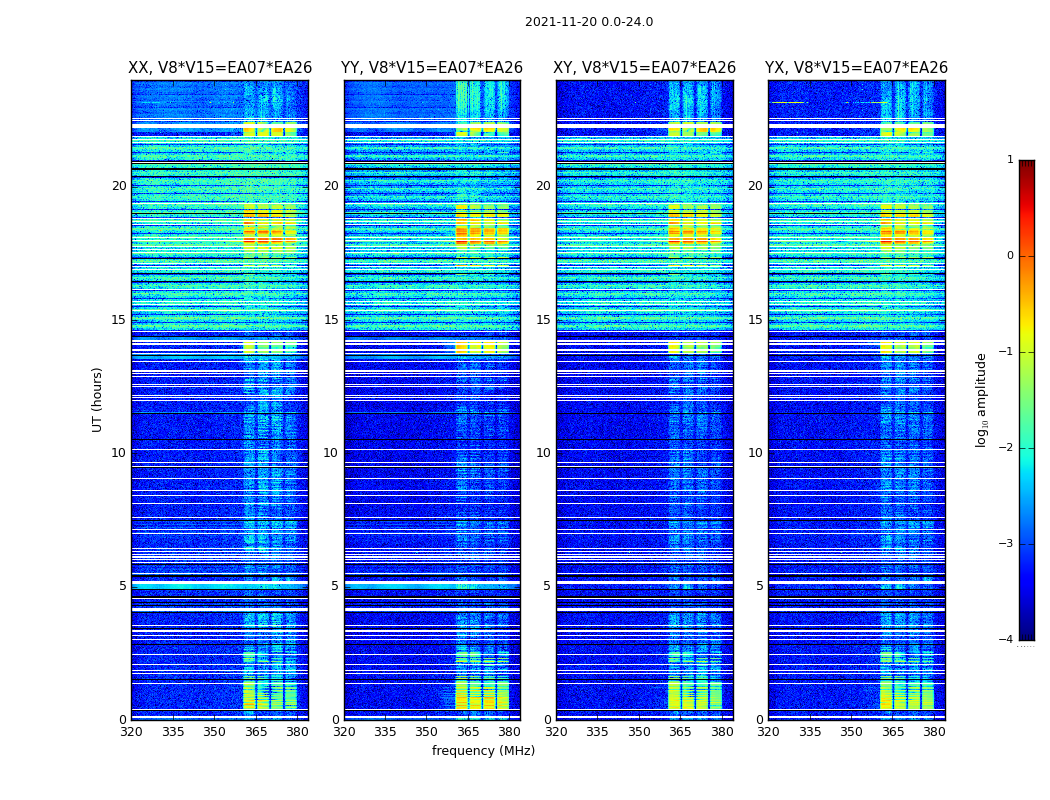Click the XY, V8*V15=EA07*EA26 panel title
Screen dimensions: 1050x800
[644, 68]
